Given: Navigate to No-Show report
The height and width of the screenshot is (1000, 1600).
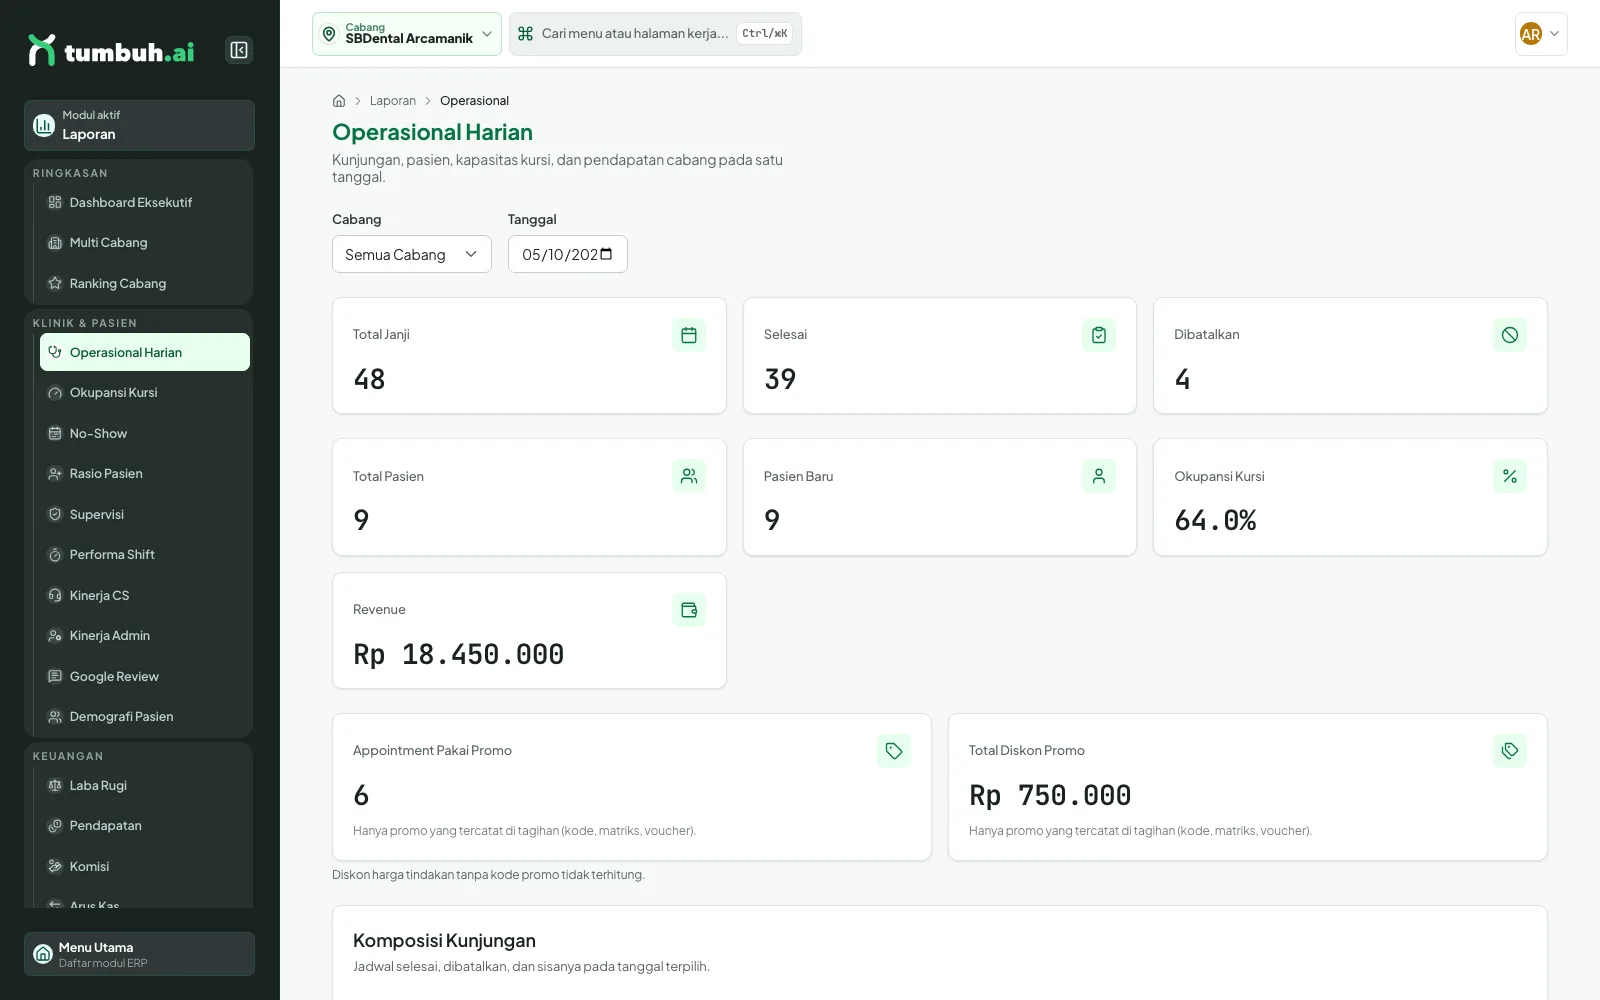Looking at the screenshot, I should (145, 433).
